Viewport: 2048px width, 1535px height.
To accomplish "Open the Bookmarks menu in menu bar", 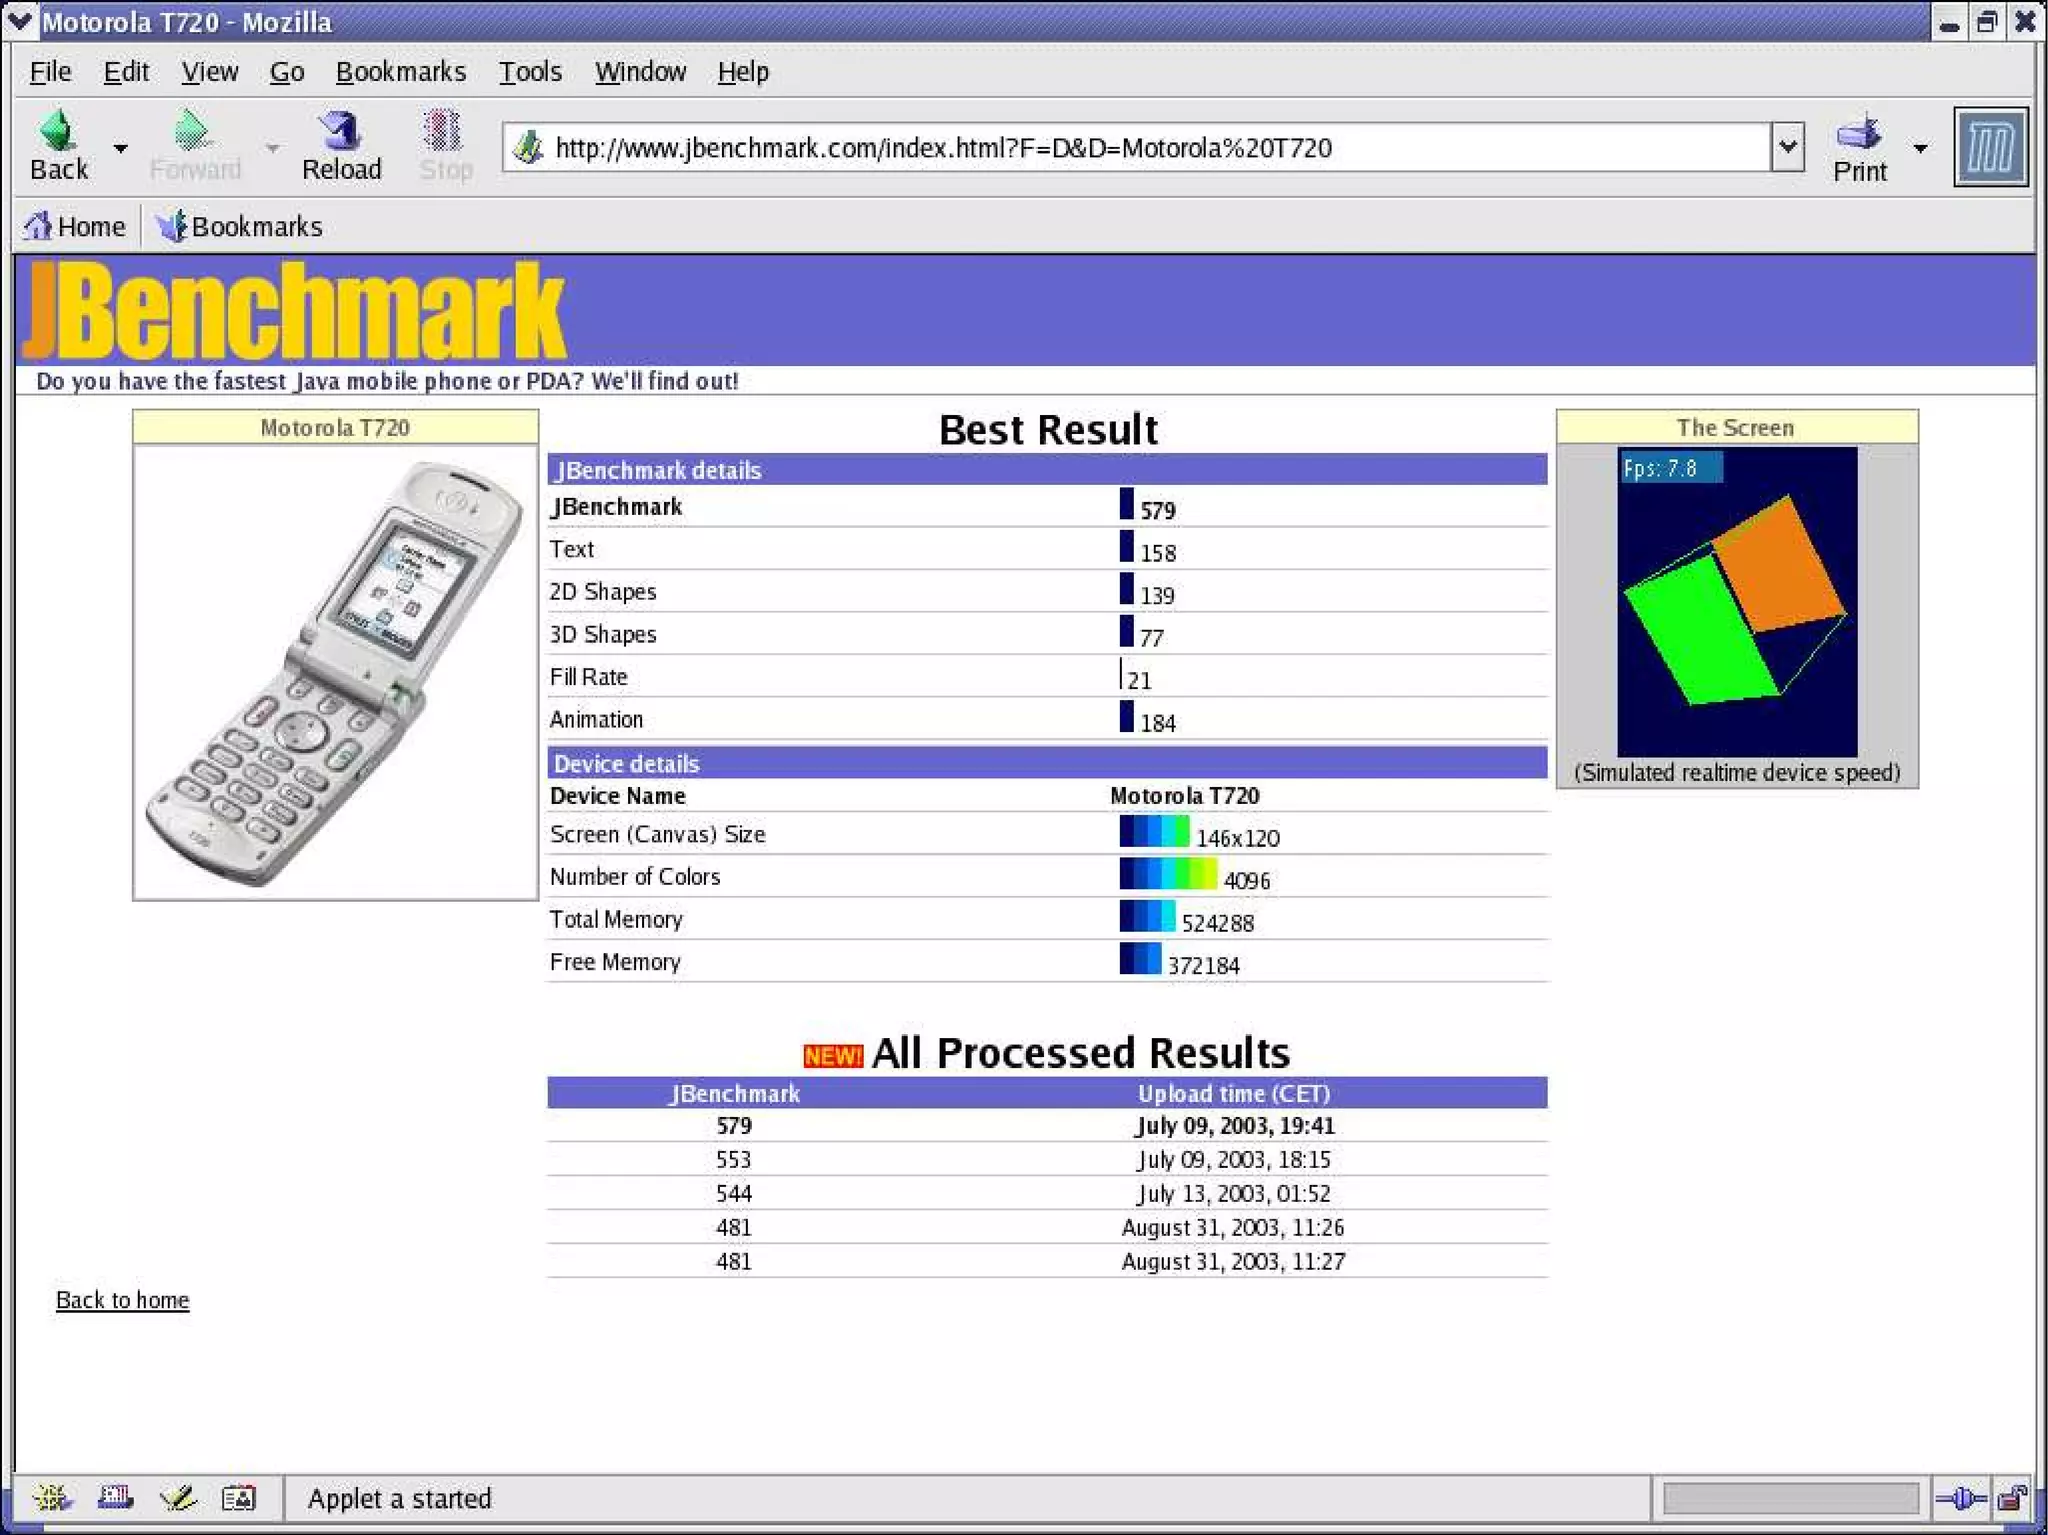I will click(x=400, y=72).
